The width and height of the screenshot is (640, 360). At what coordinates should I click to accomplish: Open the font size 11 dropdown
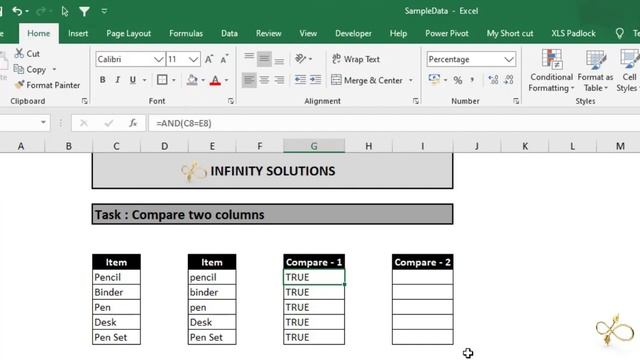[x=194, y=60]
